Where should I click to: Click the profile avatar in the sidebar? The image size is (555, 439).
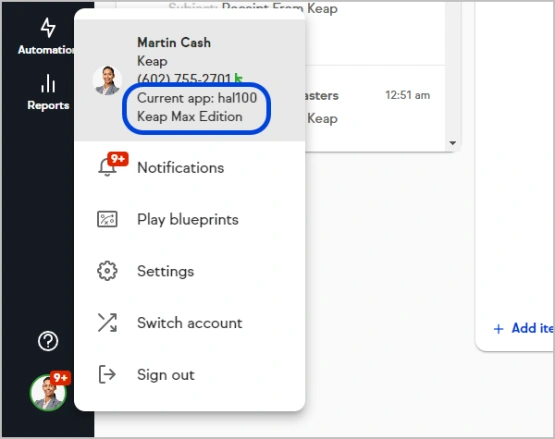pos(48,392)
